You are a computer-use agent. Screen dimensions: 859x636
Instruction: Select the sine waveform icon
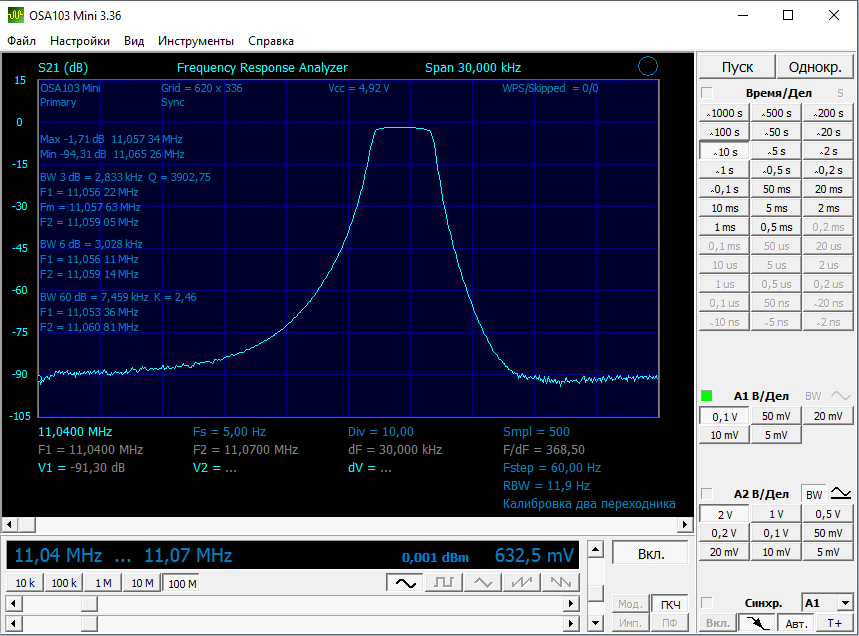coord(405,582)
